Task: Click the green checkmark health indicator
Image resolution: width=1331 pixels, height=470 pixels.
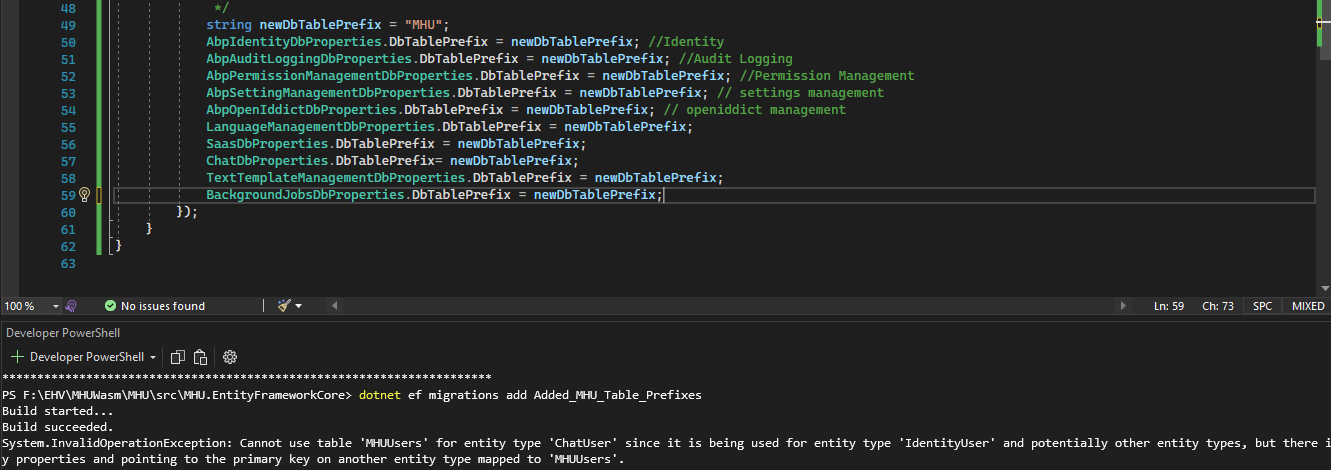Action: coord(111,306)
